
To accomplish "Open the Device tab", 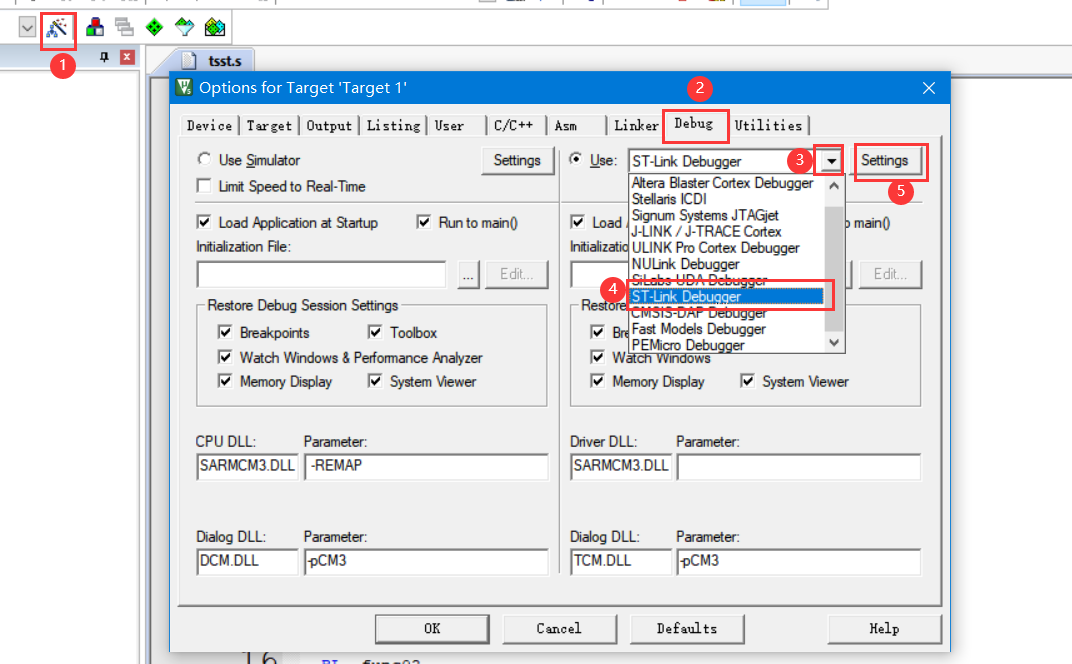I will pyautogui.click(x=209, y=126).
